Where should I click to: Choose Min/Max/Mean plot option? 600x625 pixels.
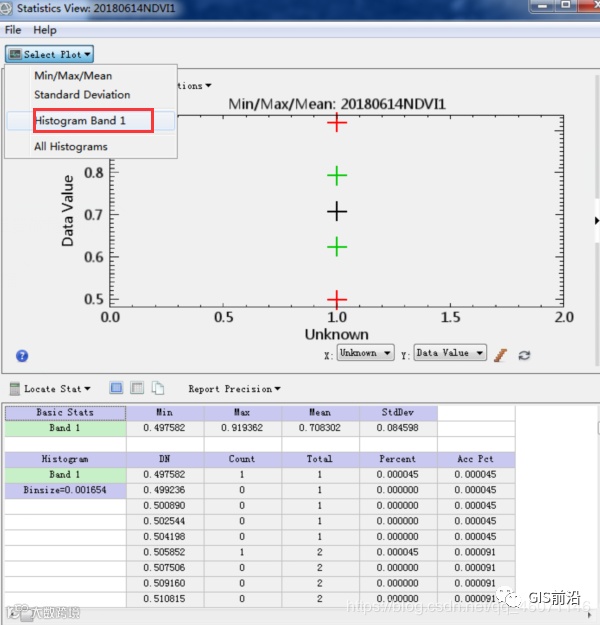73,76
